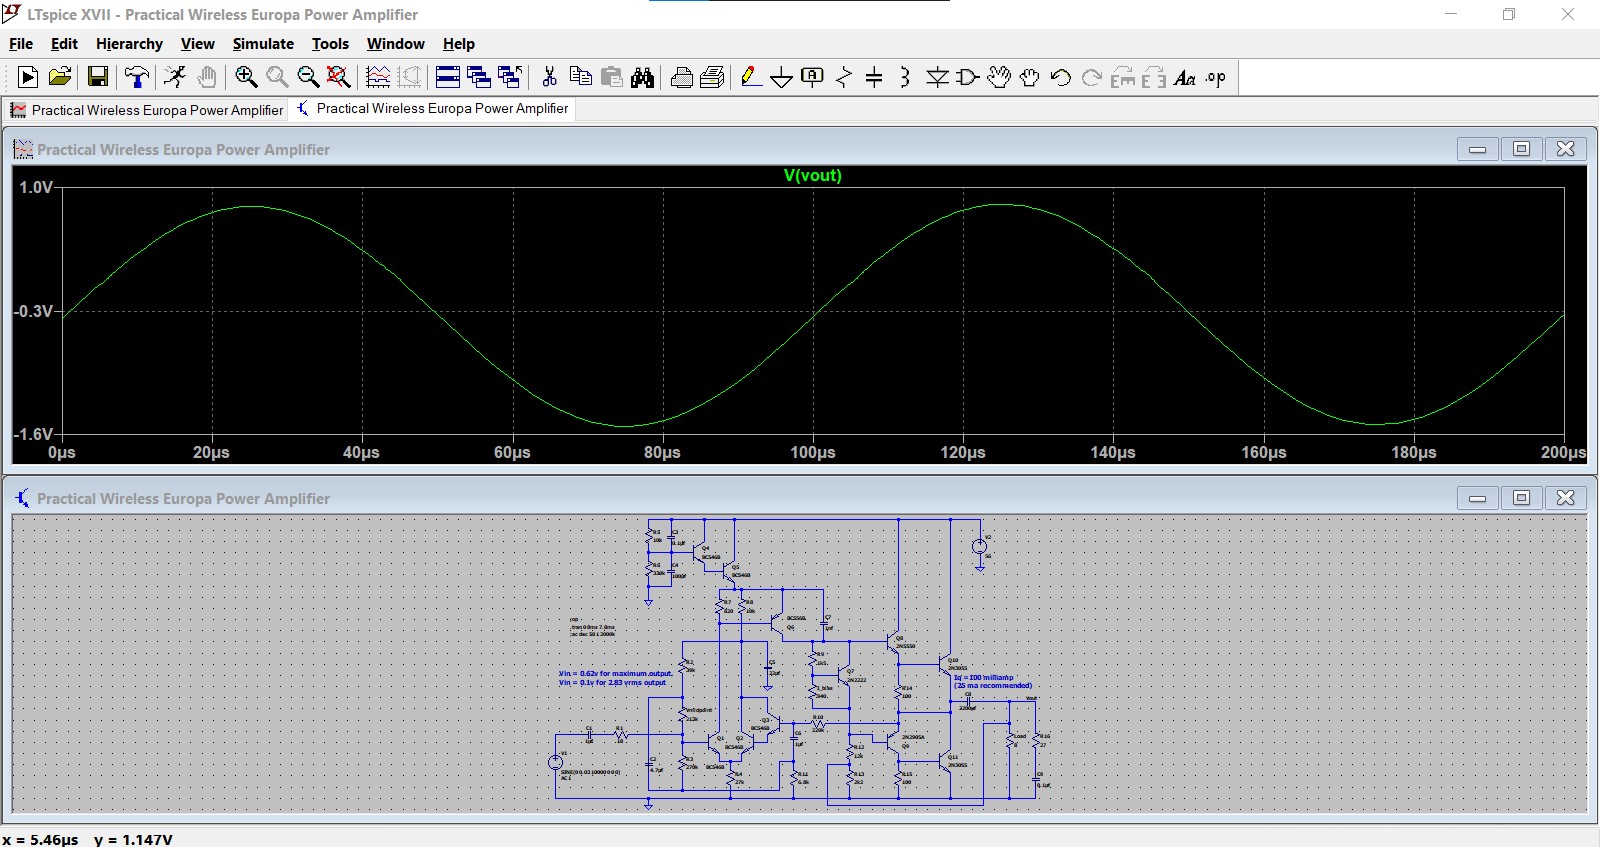Screen dimensions: 1600x847
Task: Click Zoom Out magnifier icon
Action: [x=308, y=77]
